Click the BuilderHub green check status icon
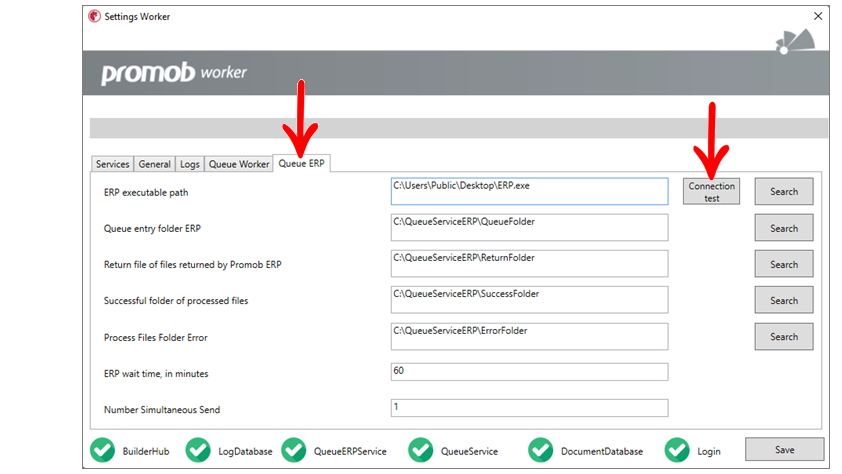This screenshot has height=474, width=842. [103, 450]
